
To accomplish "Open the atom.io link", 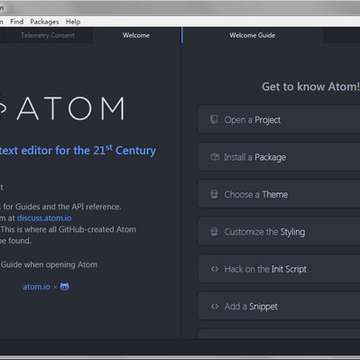I will click(36, 287).
